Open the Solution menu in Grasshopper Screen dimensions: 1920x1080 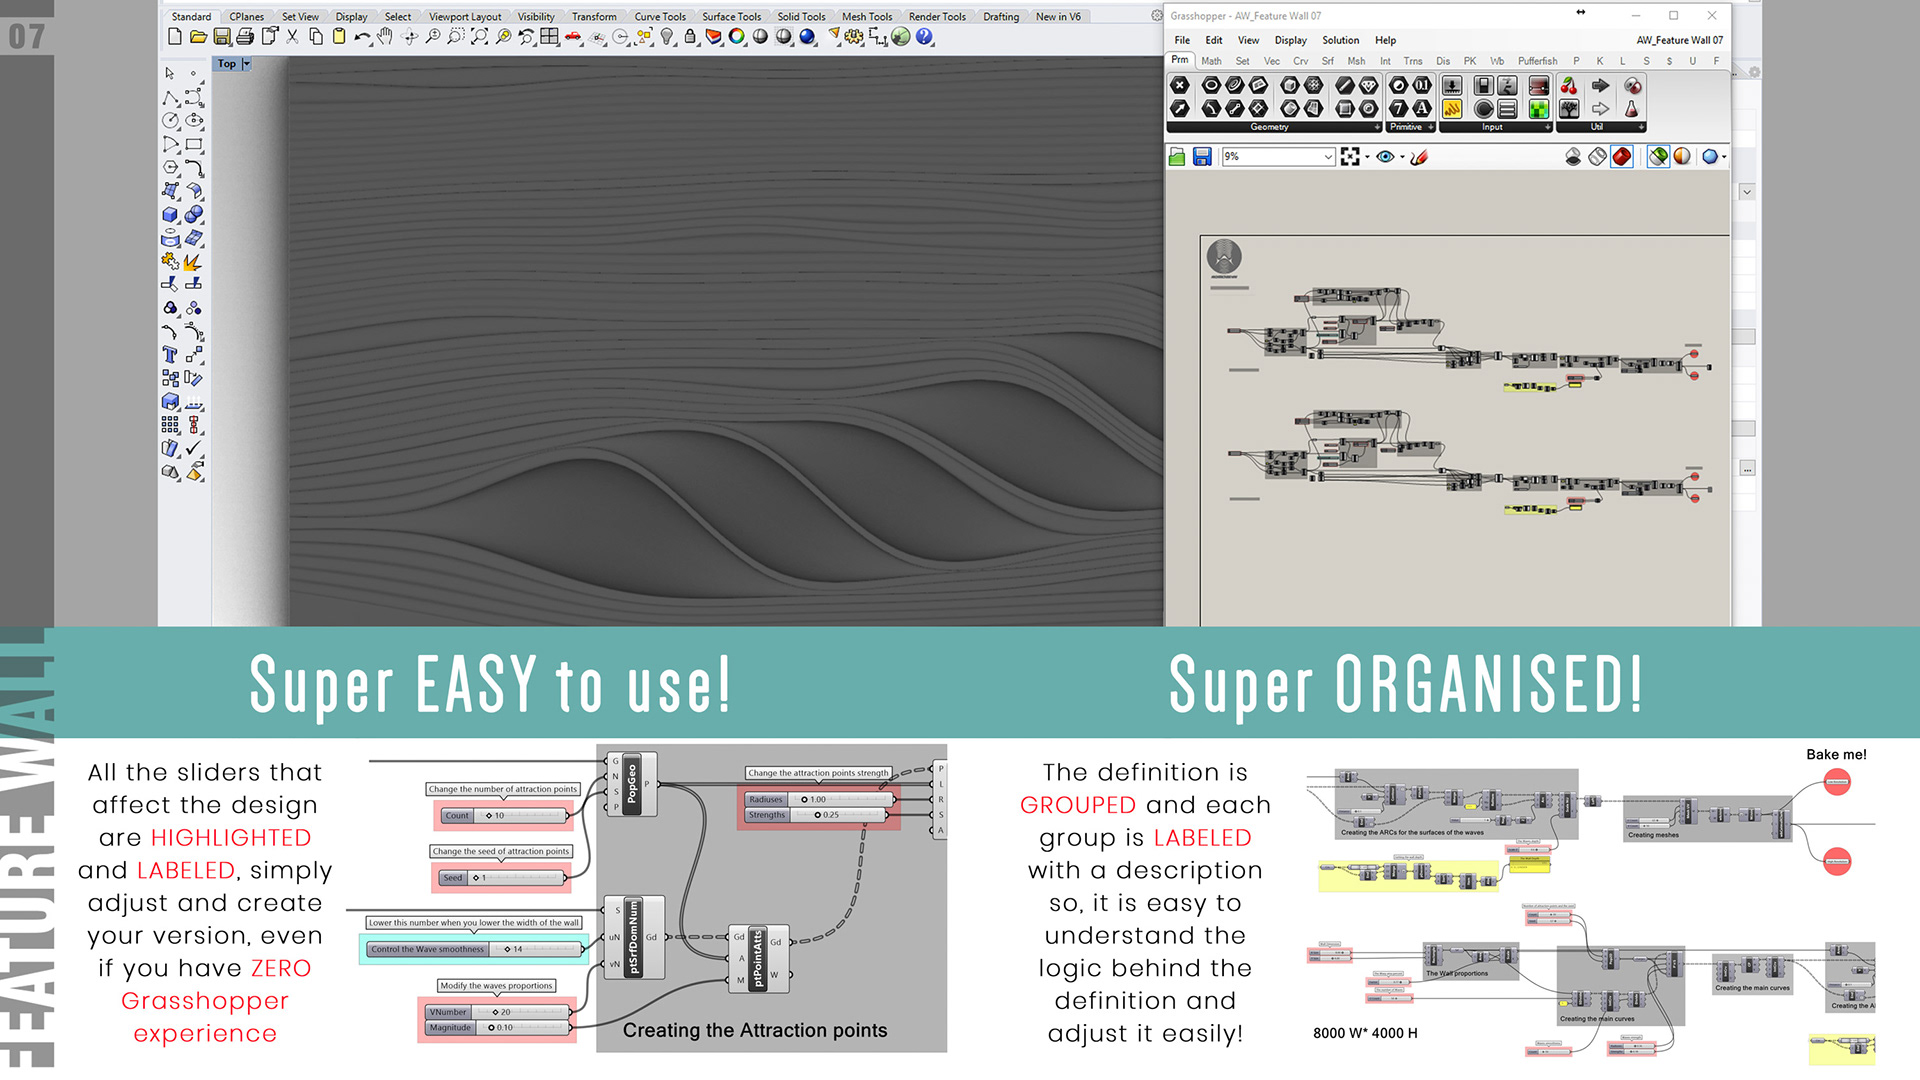point(1340,41)
